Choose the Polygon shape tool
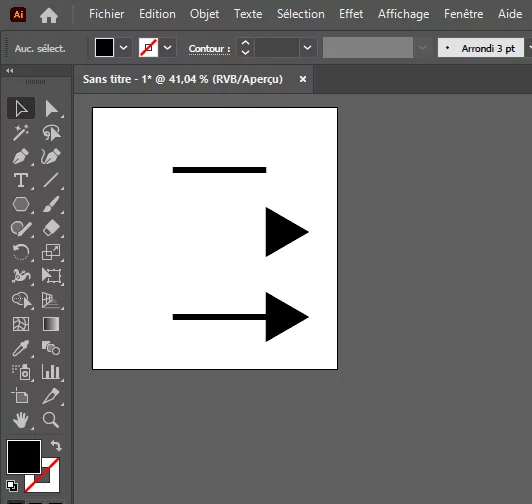This screenshot has height=504, width=532. point(21,204)
